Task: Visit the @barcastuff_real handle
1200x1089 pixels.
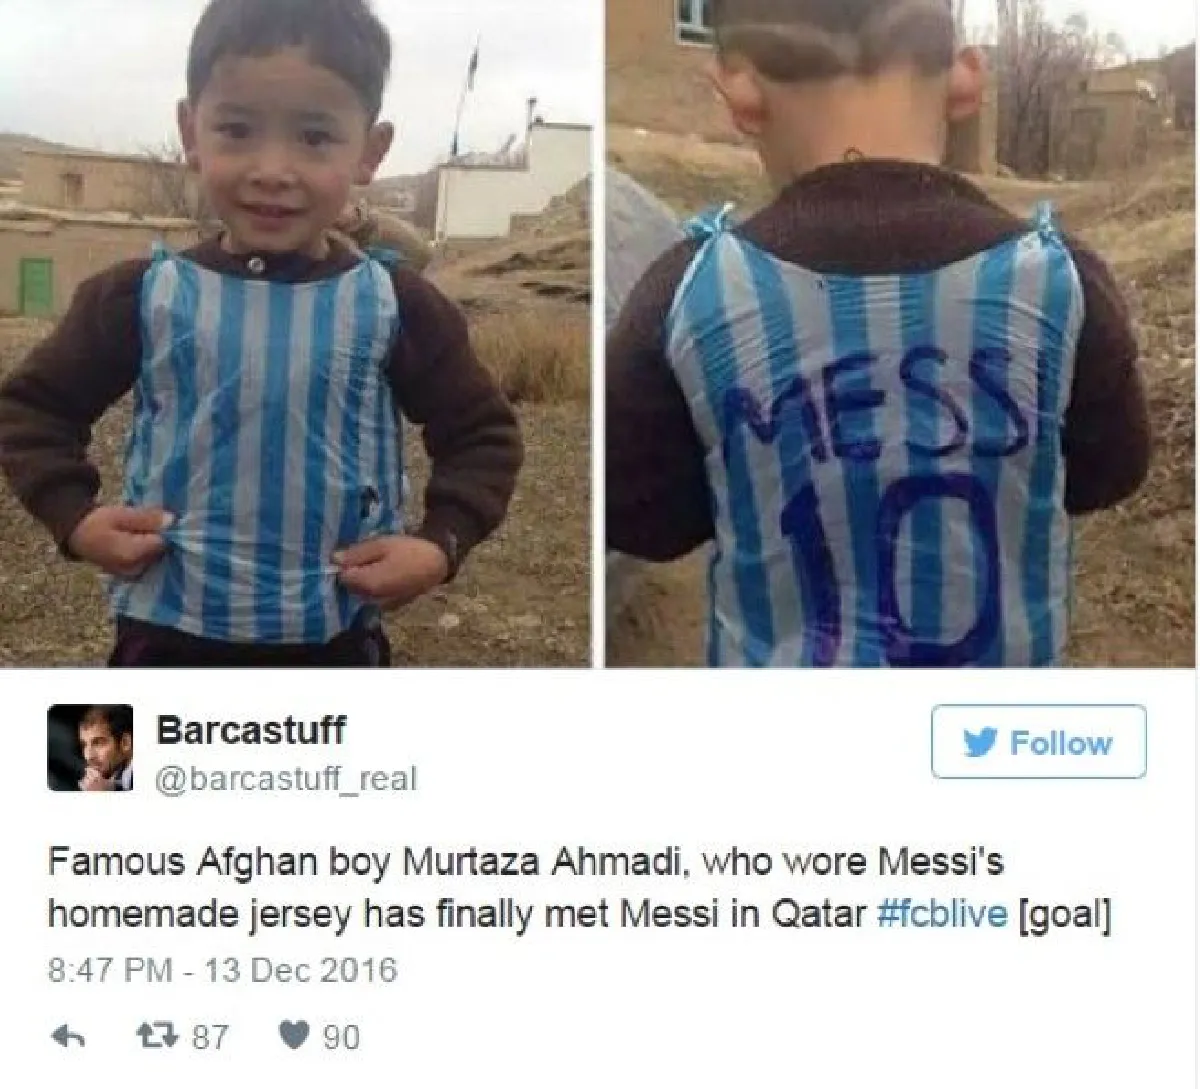Action: pos(286,778)
